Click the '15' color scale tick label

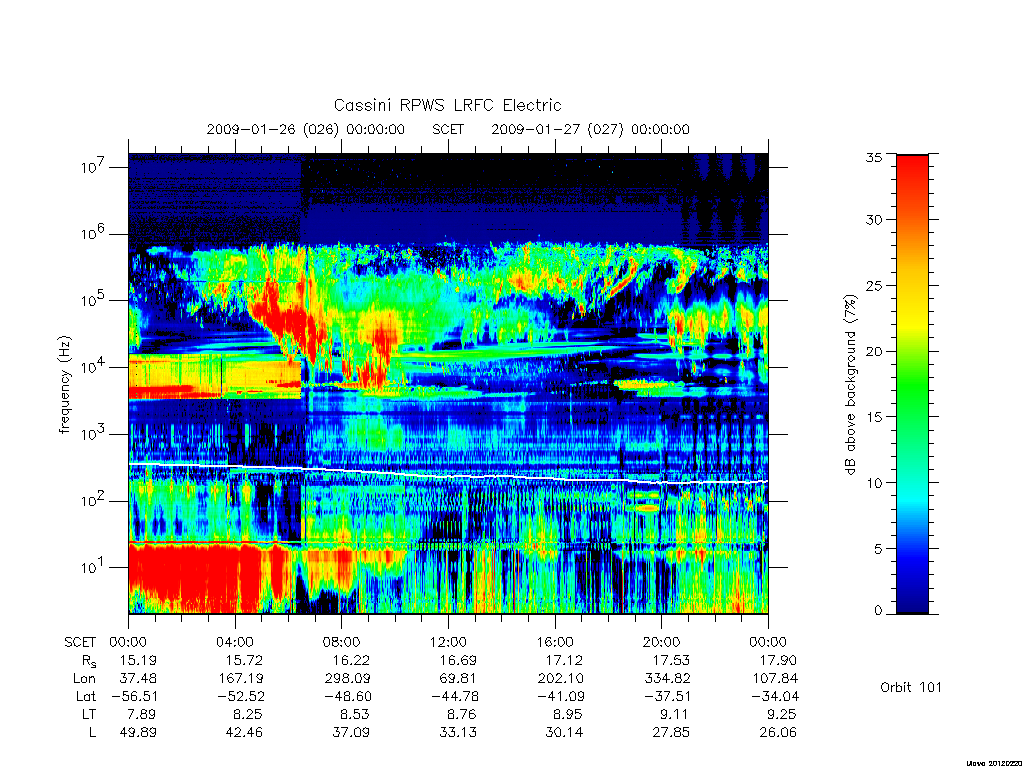pyautogui.click(x=874, y=417)
